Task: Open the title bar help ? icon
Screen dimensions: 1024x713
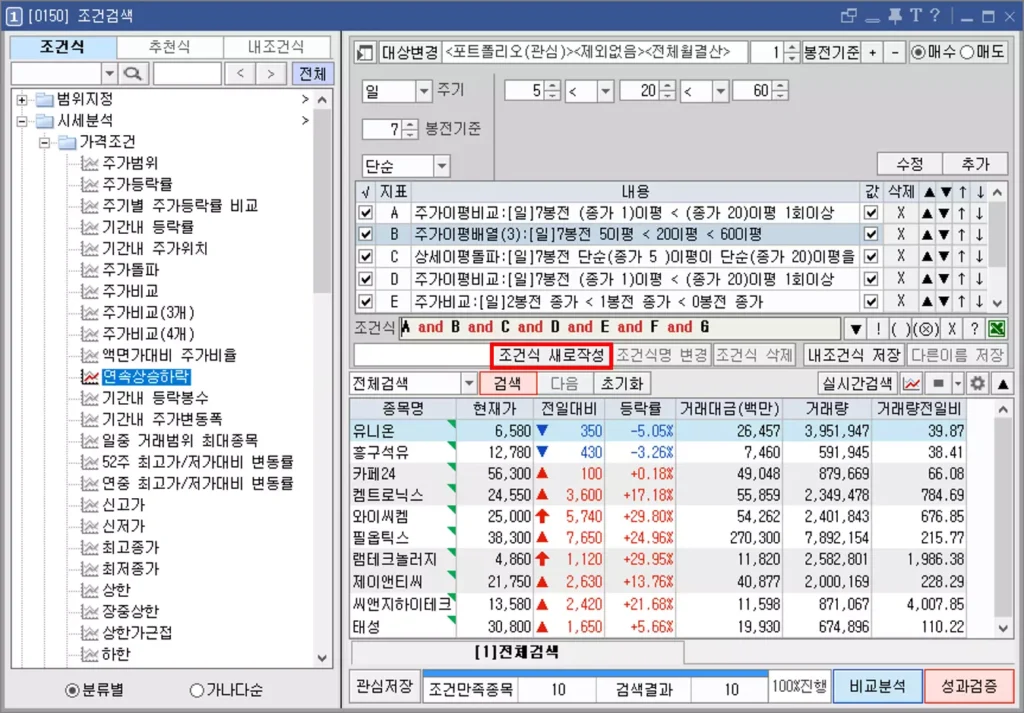Action: coord(935,16)
